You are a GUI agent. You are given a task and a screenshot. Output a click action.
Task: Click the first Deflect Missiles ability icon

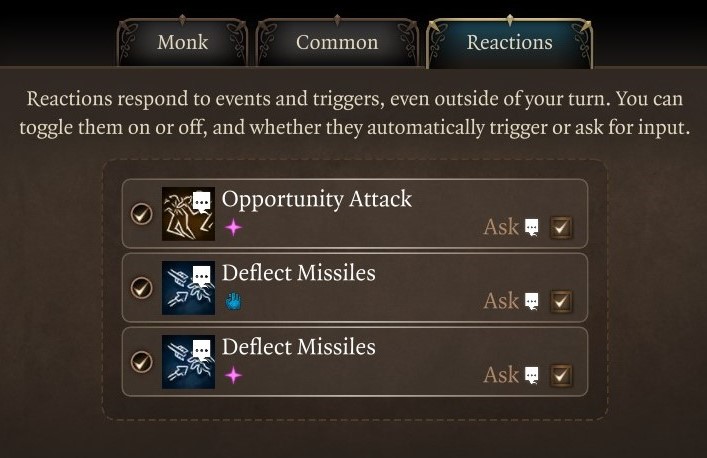pos(188,287)
